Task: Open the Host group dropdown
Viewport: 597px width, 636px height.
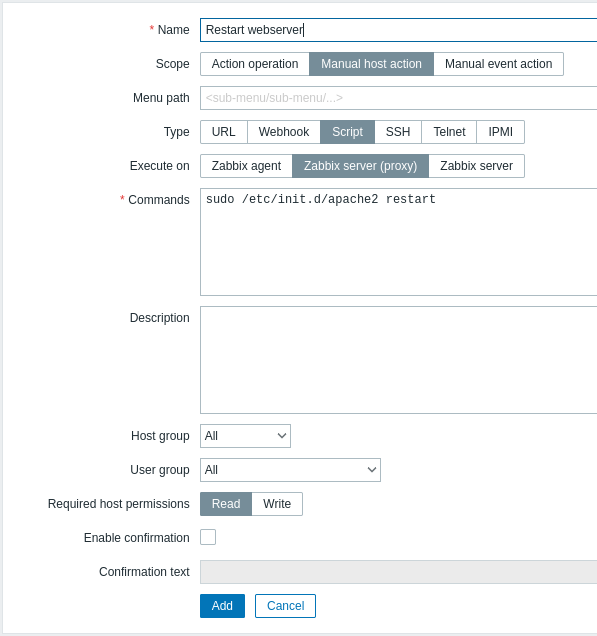Action: pyautogui.click(x=245, y=436)
